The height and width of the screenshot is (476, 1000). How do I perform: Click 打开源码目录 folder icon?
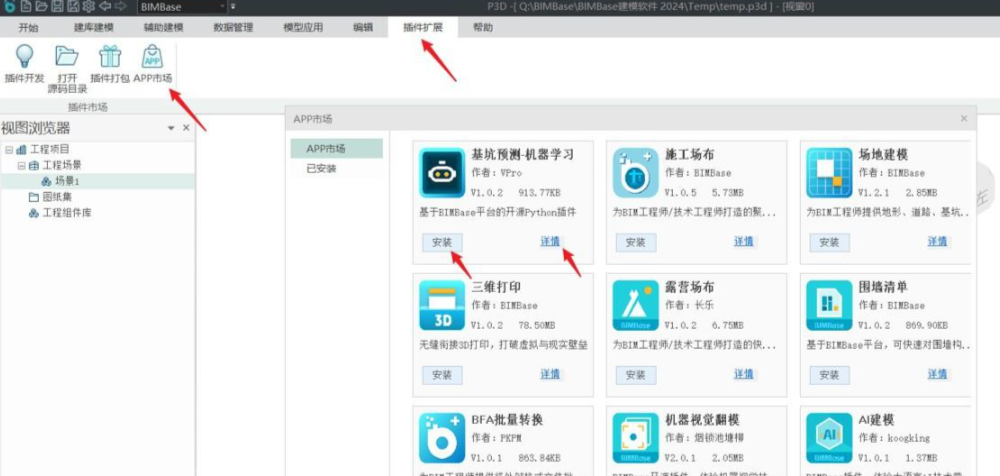tap(66, 56)
